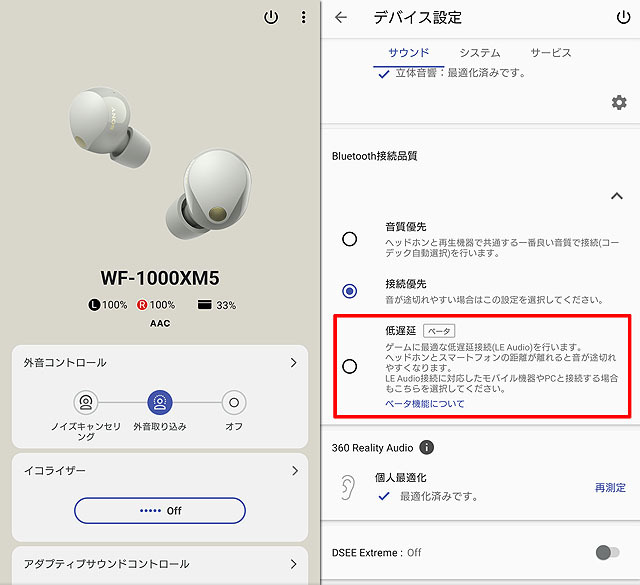Tap the power icon on the デバイス設定 screen
The width and height of the screenshot is (640, 585).
click(x=623, y=17)
